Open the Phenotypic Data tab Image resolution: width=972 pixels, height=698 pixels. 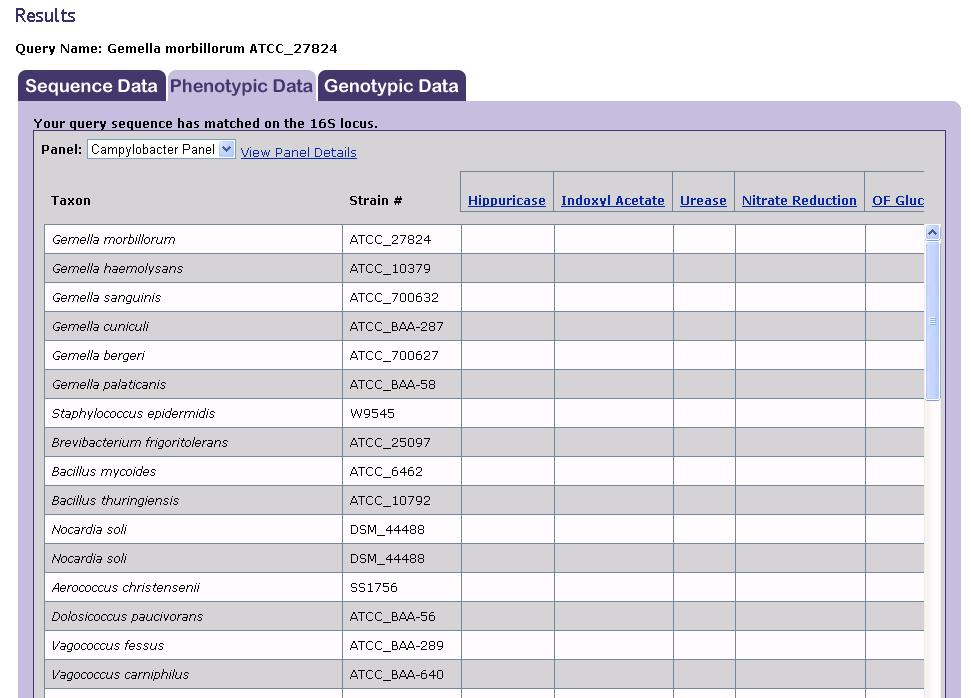[241, 86]
